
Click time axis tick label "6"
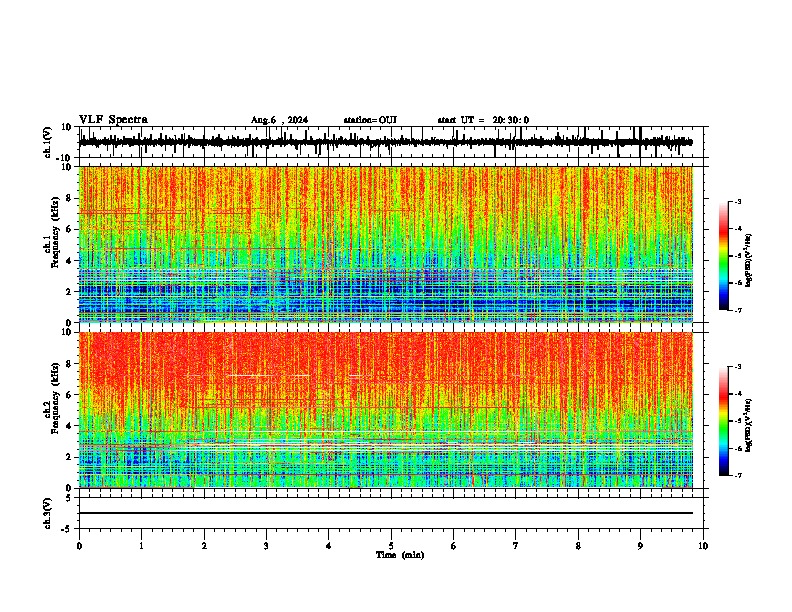(454, 546)
